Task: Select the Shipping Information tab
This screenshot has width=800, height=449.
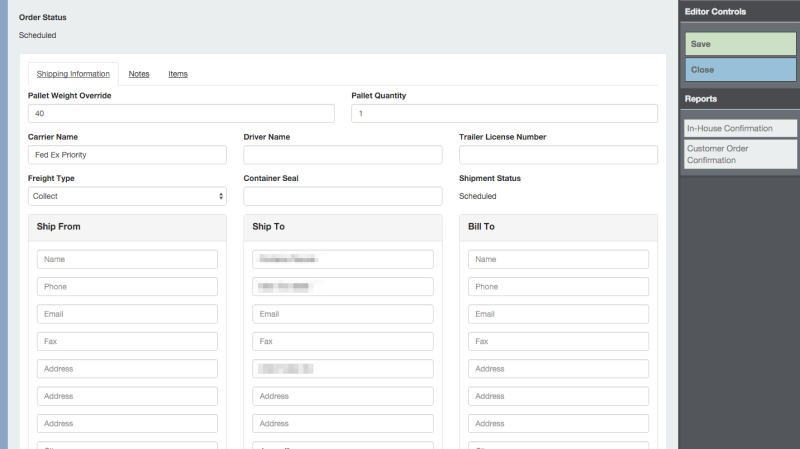Action: pyautogui.click(x=73, y=74)
